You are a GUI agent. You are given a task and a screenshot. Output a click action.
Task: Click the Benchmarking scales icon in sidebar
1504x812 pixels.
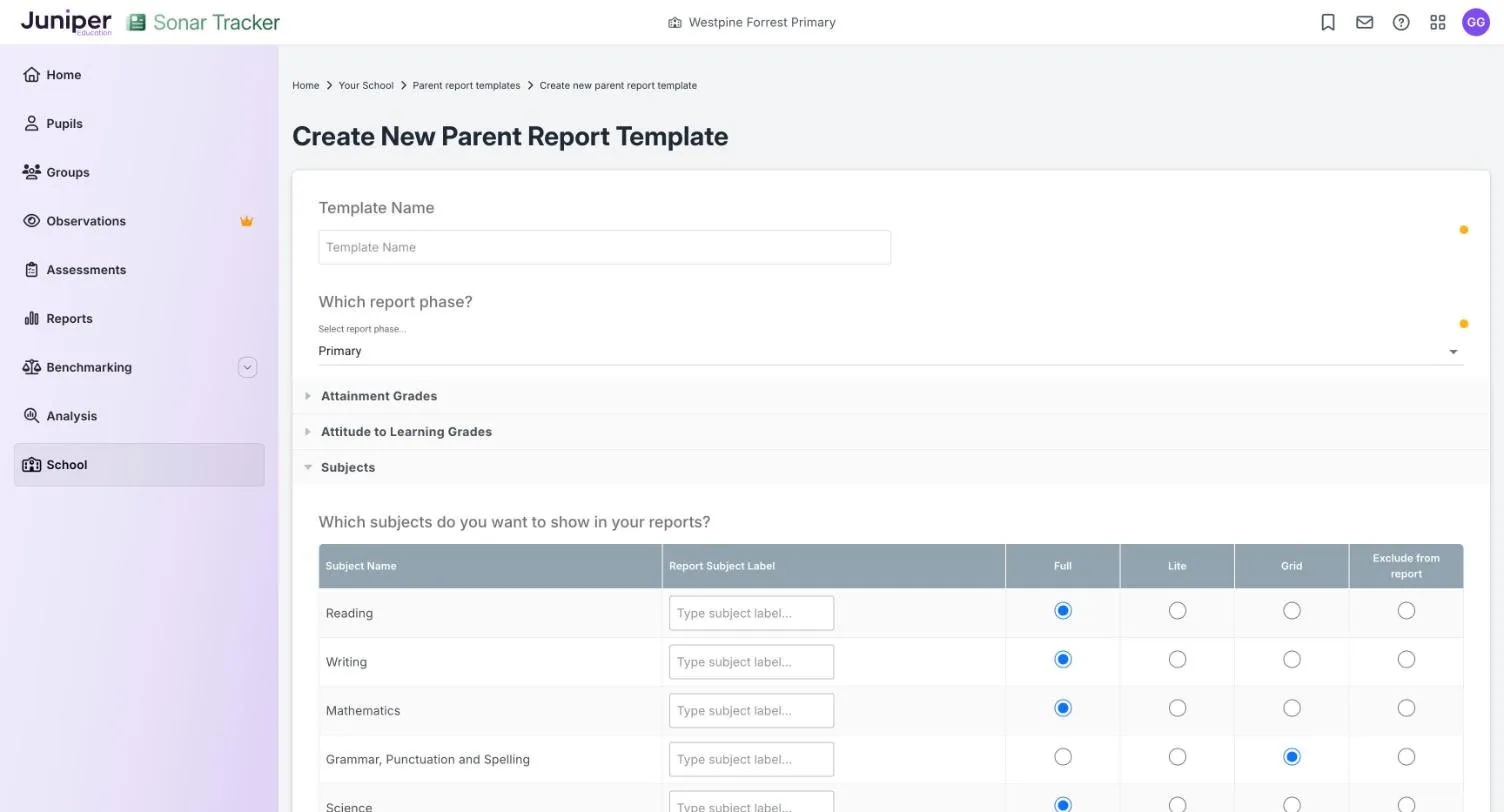tap(31, 367)
